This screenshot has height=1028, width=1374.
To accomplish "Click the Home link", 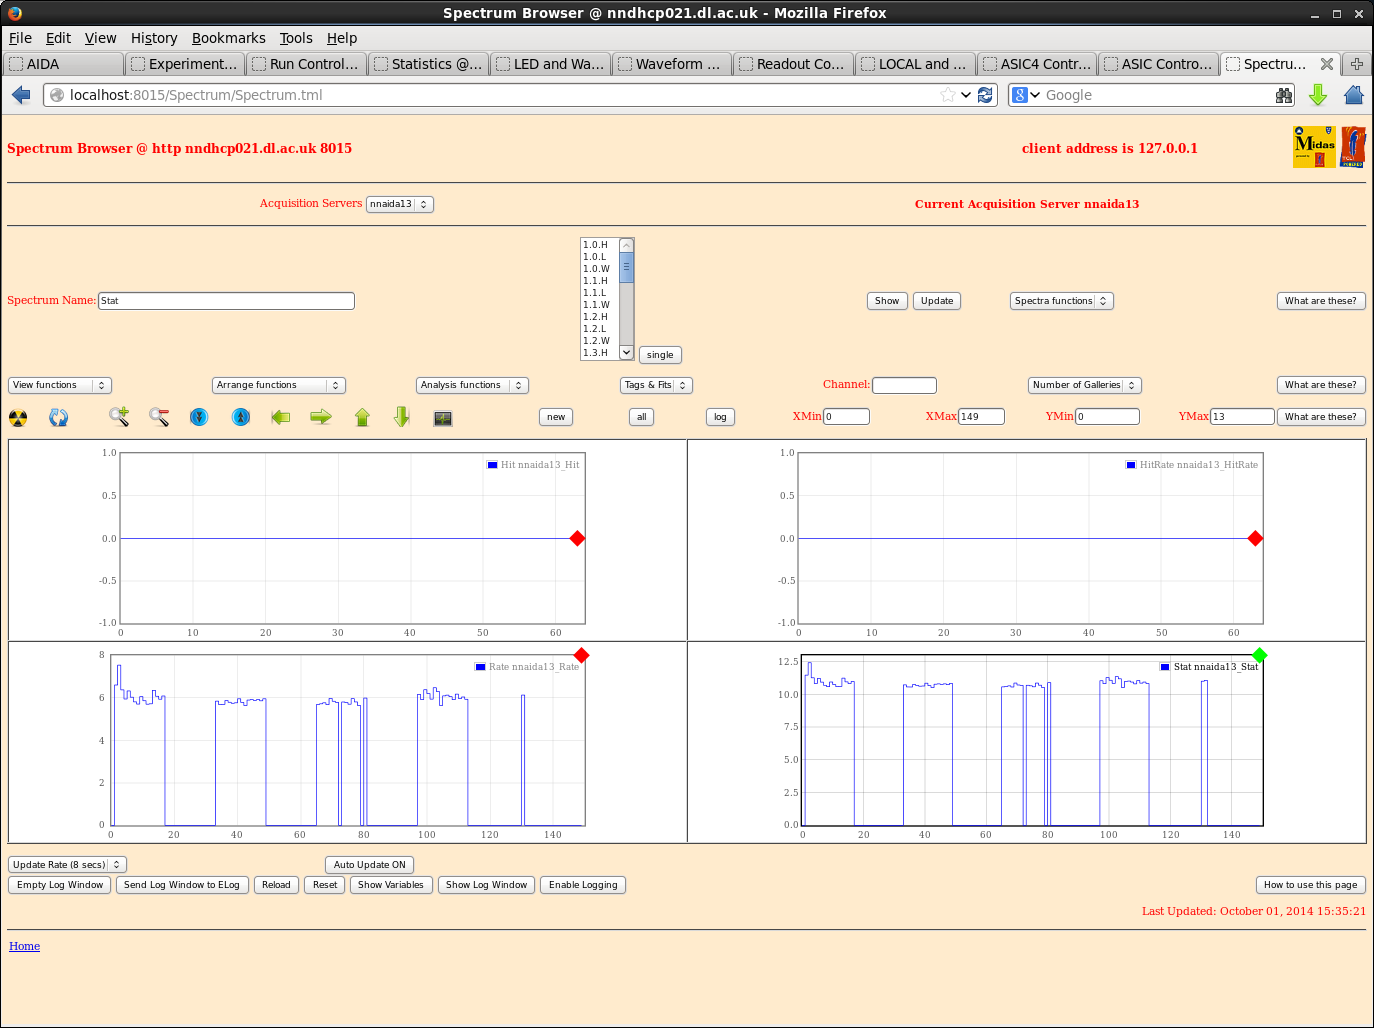I will tap(25, 946).
